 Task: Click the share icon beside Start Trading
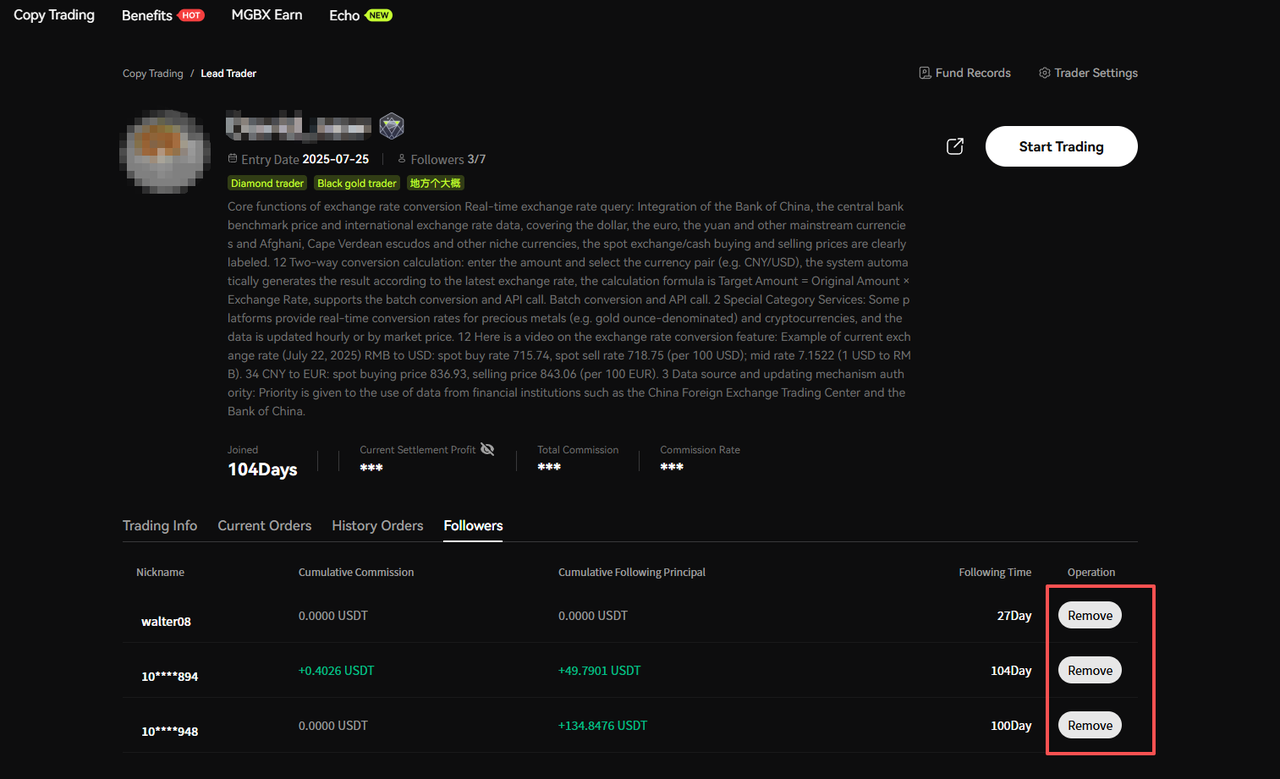coord(955,147)
